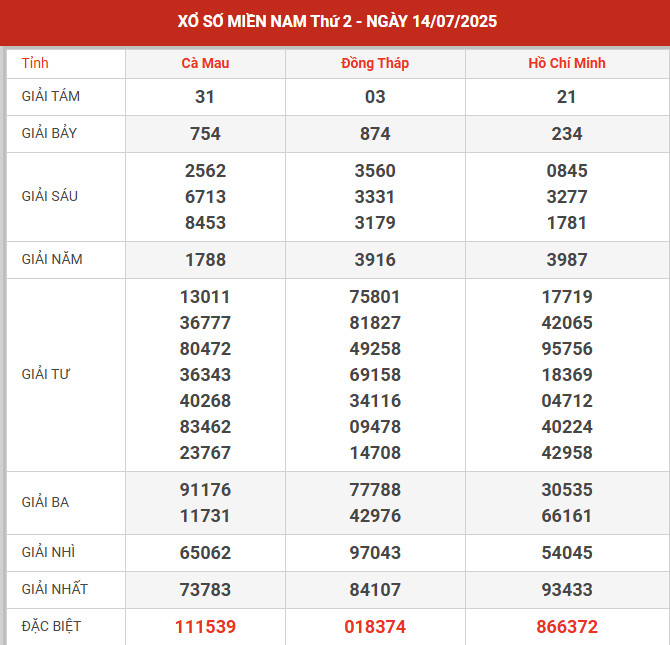Click giải tư number 40268
This screenshot has width=670, height=645.
point(205,401)
